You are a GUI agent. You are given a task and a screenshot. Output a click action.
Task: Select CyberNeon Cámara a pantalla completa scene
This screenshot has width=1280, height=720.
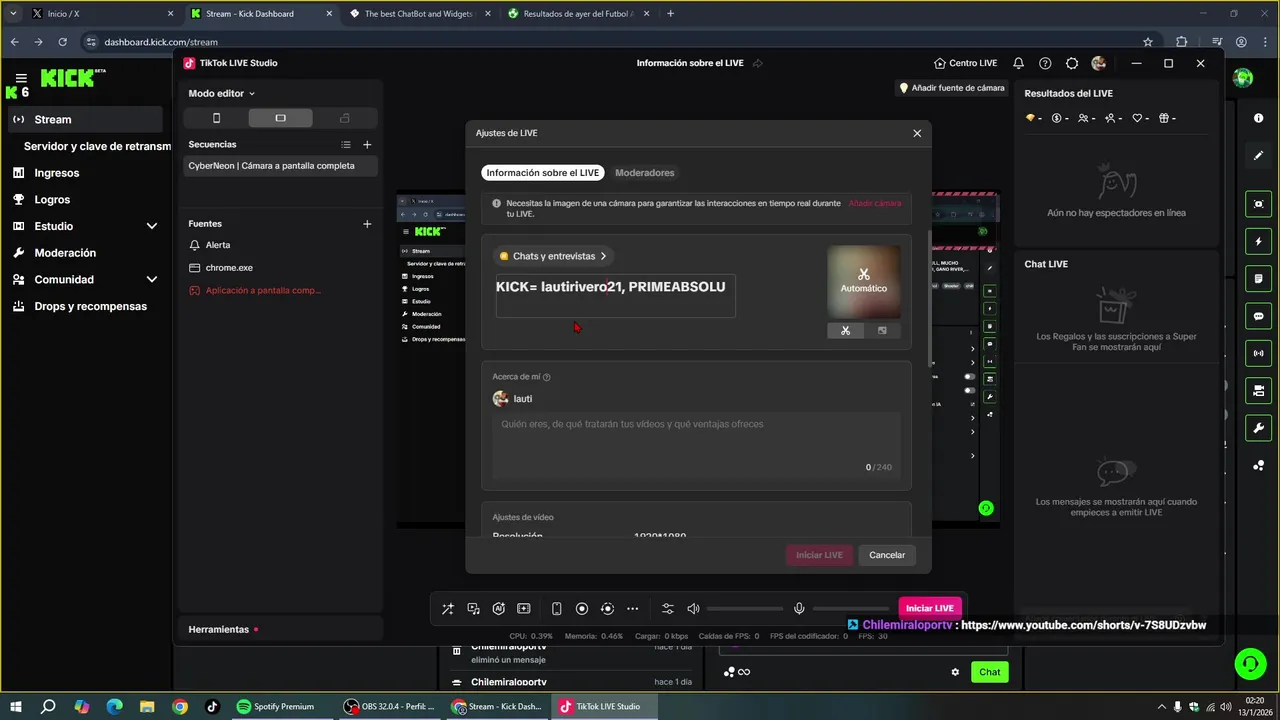click(280, 166)
